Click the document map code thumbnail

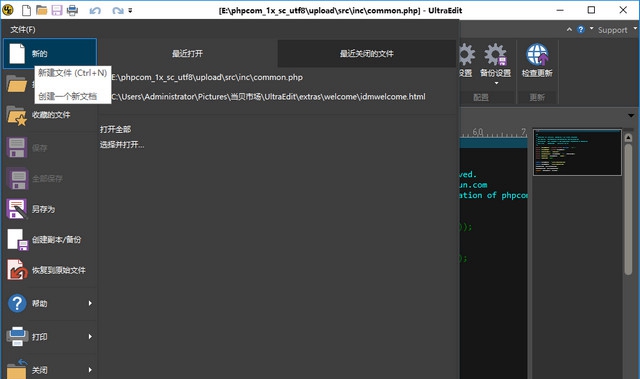(577, 153)
